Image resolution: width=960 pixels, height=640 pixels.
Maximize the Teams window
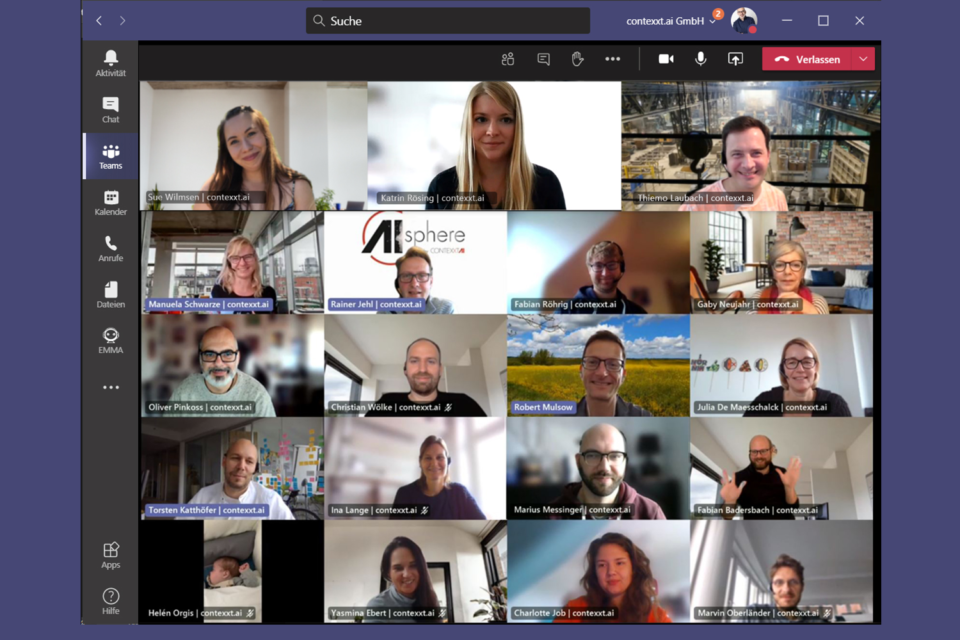click(823, 21)
